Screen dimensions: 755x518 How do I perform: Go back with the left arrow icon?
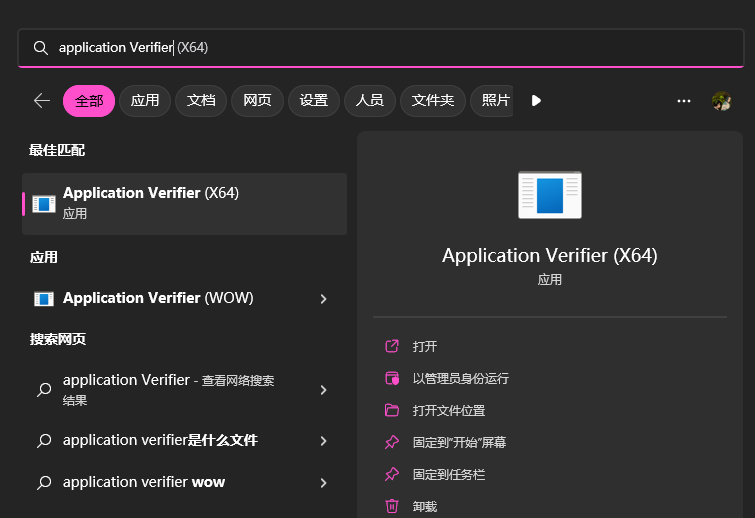42,101
